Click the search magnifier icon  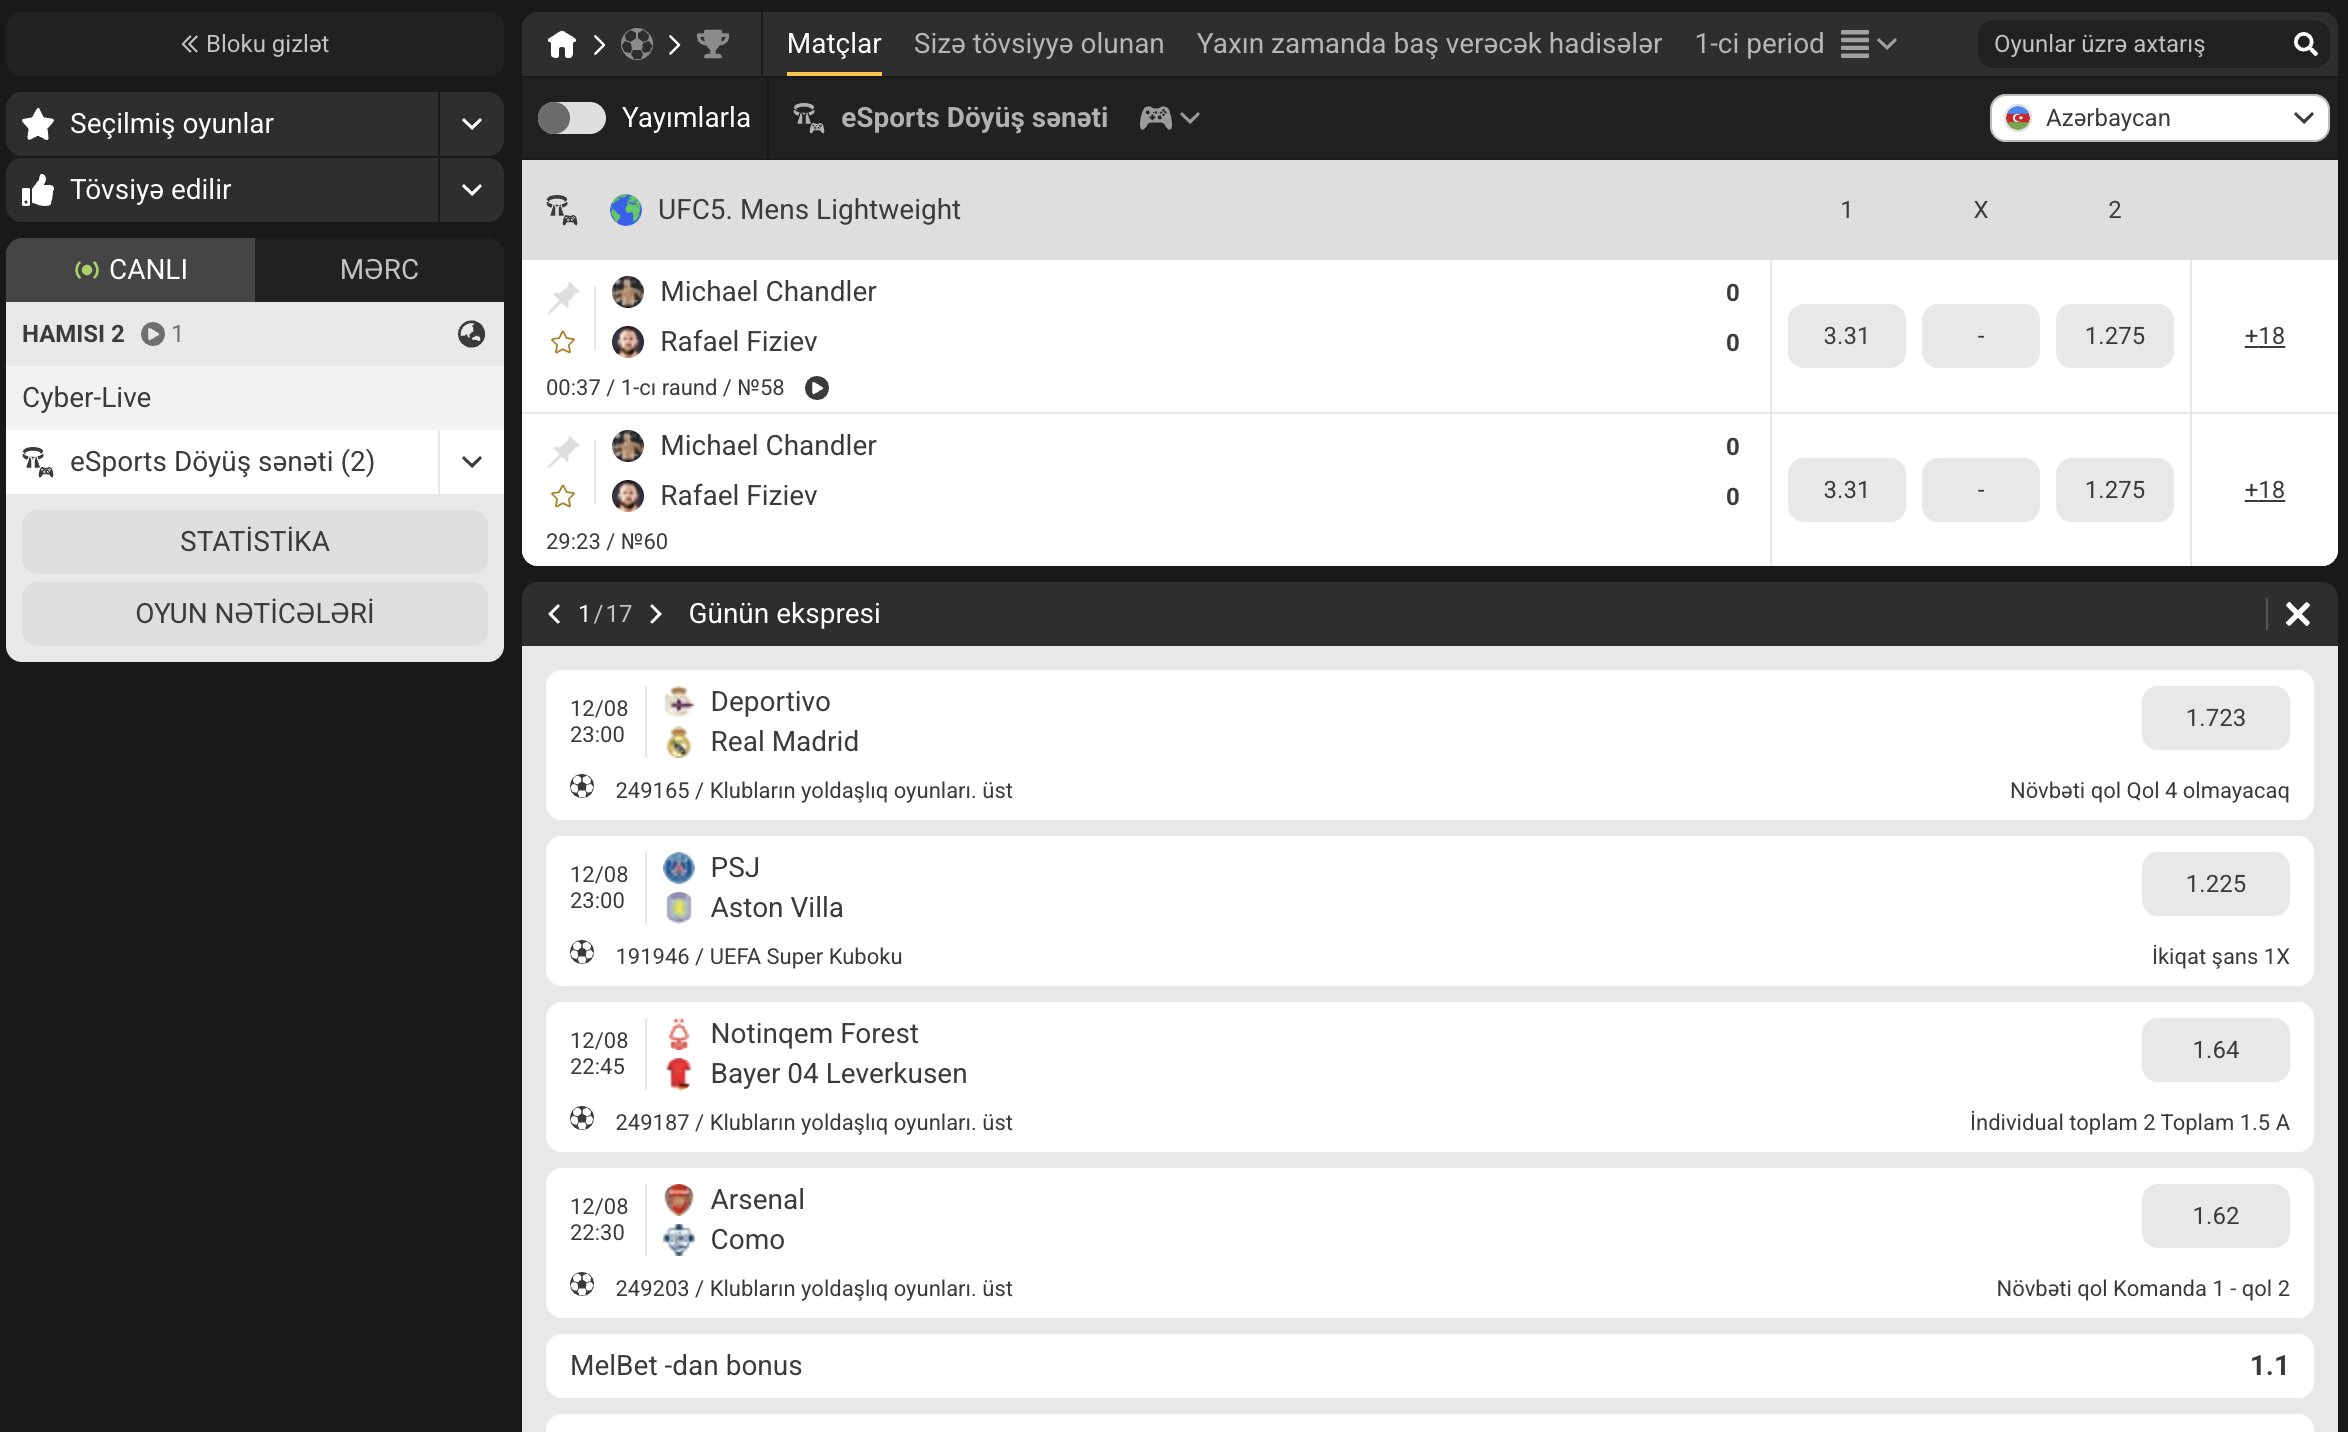2305,44
